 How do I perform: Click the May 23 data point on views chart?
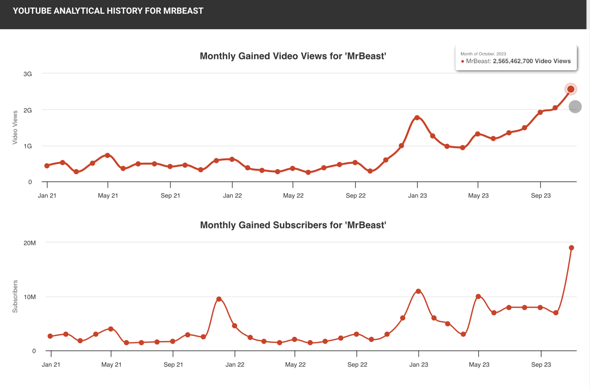(x=478, y=134)
